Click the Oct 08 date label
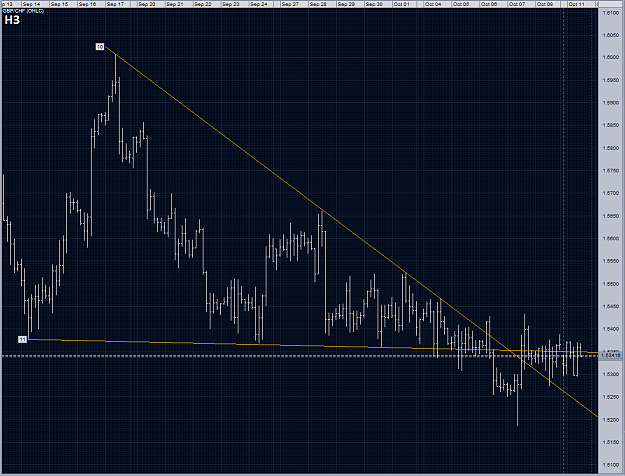 point(544,4)
